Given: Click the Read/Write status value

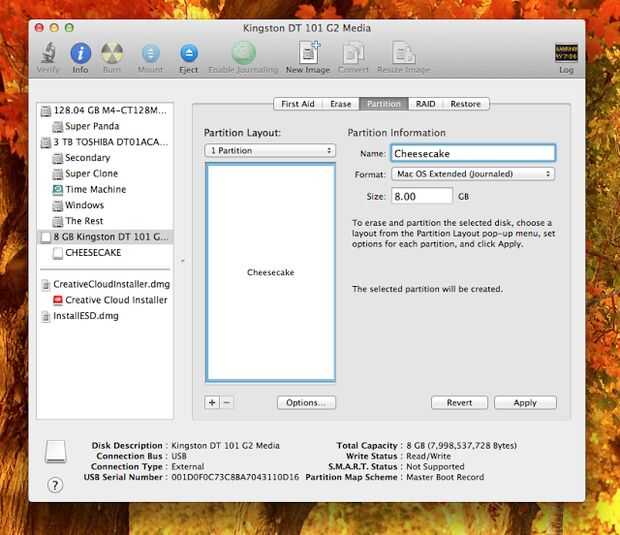Looking at the screenshot, I should coord(429,456).
